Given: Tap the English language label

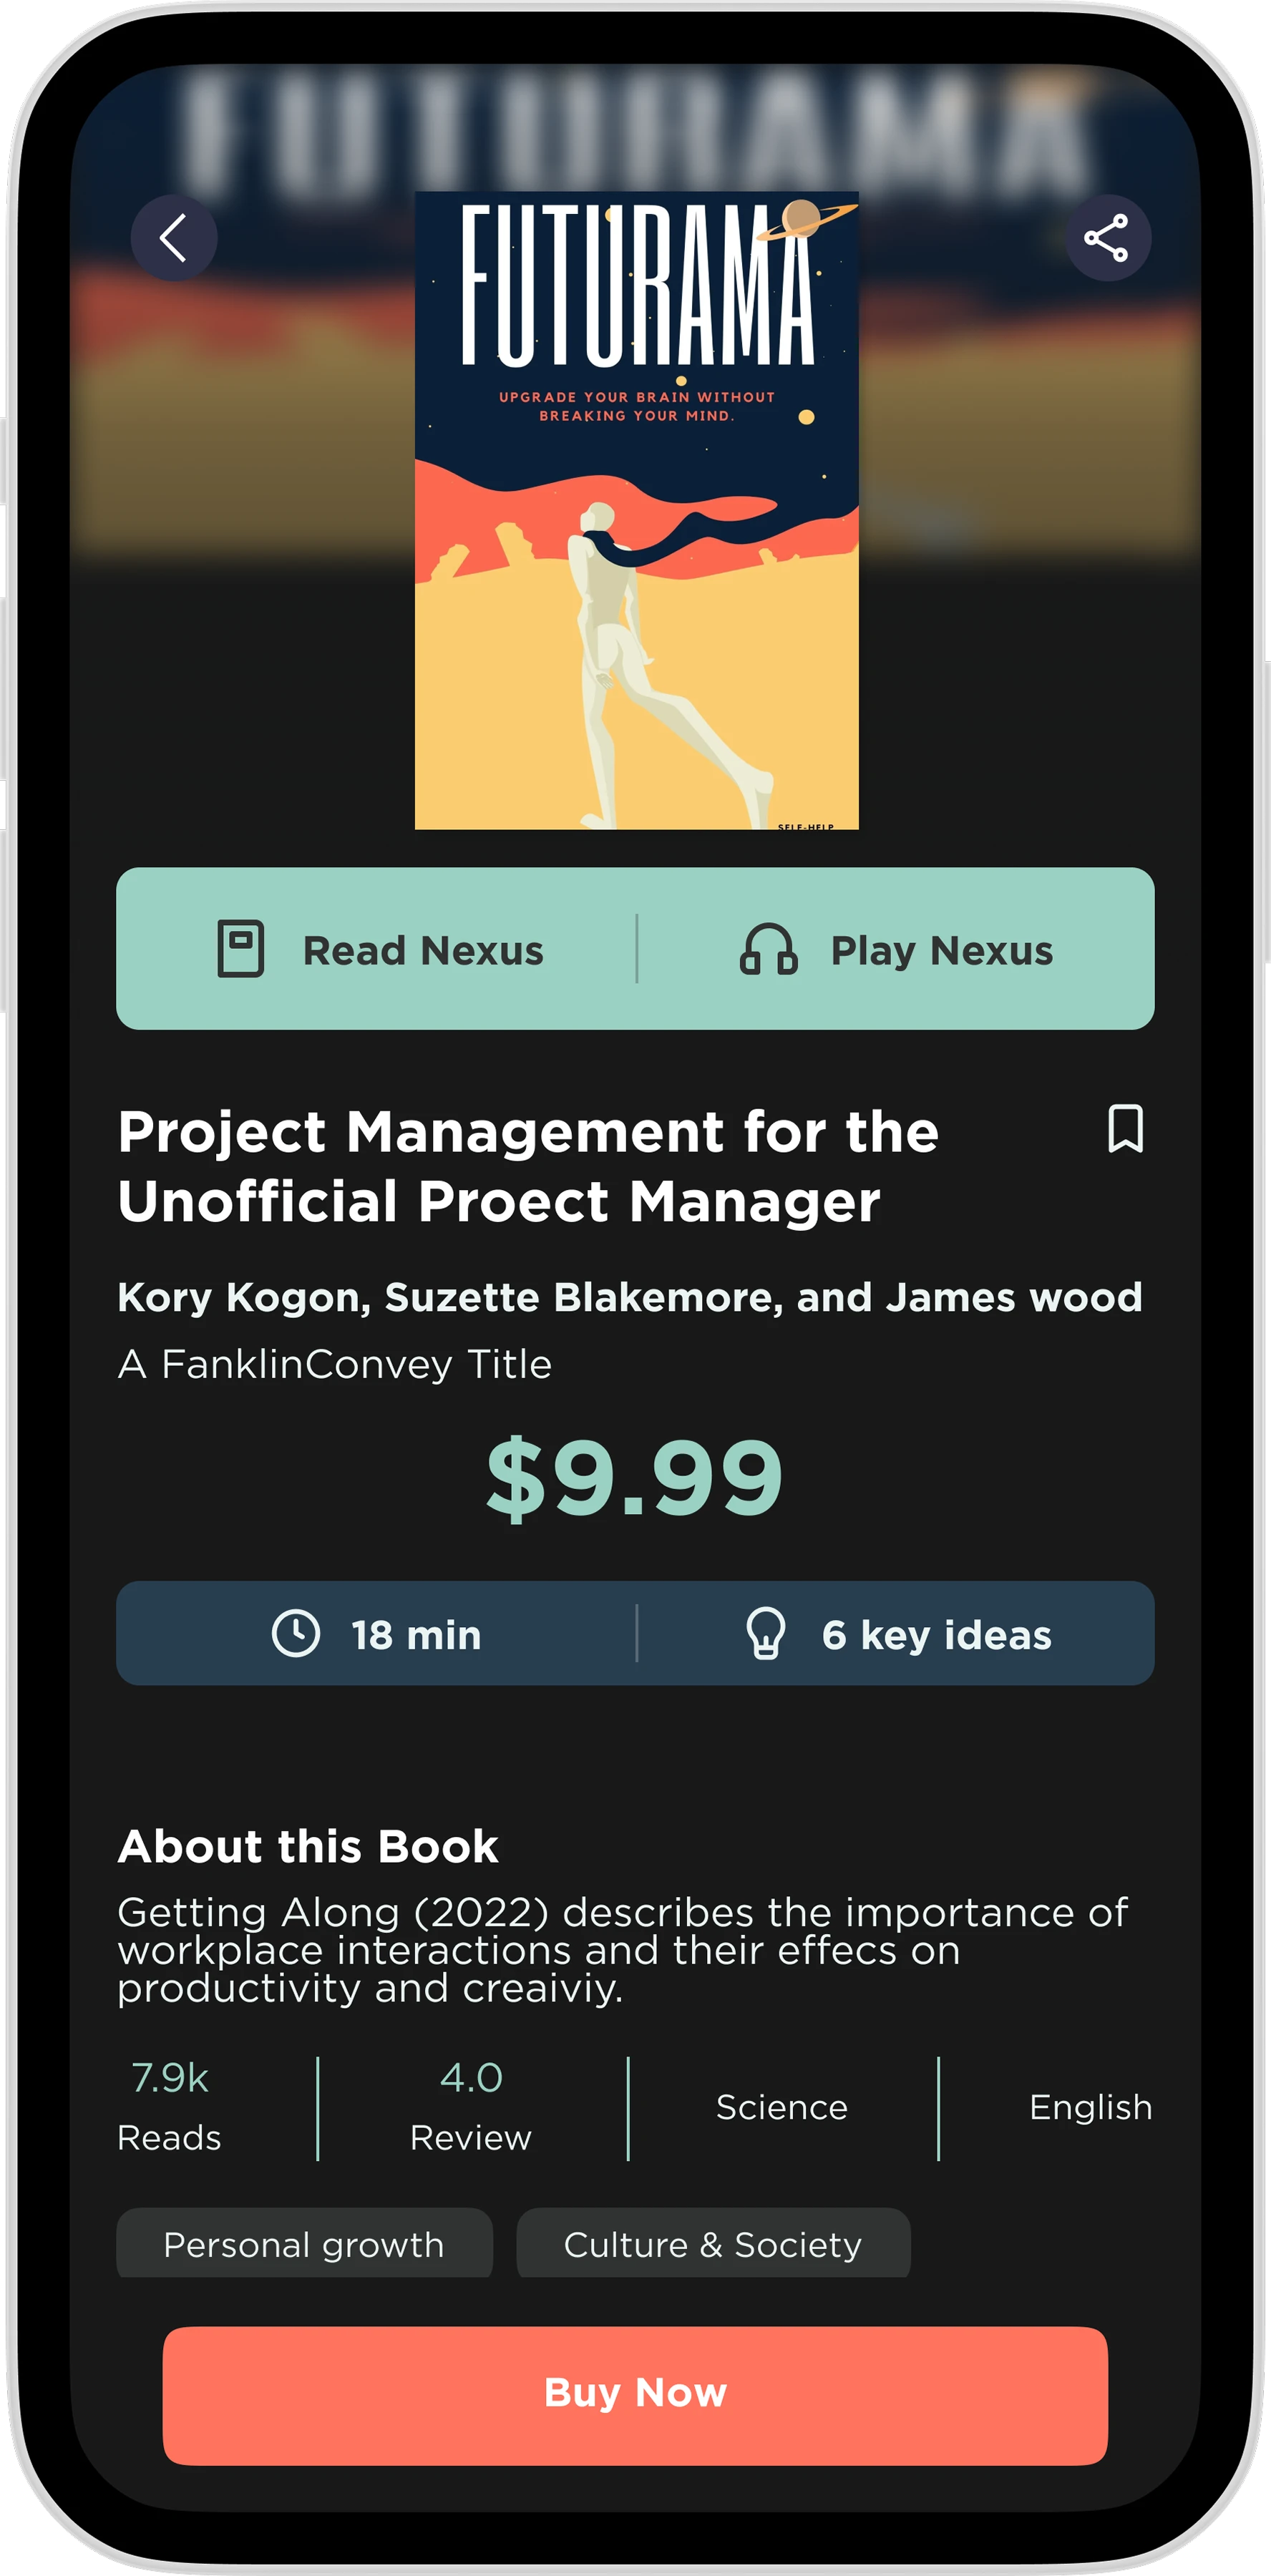Looking at the screenshot, I should (1091, 2107).
